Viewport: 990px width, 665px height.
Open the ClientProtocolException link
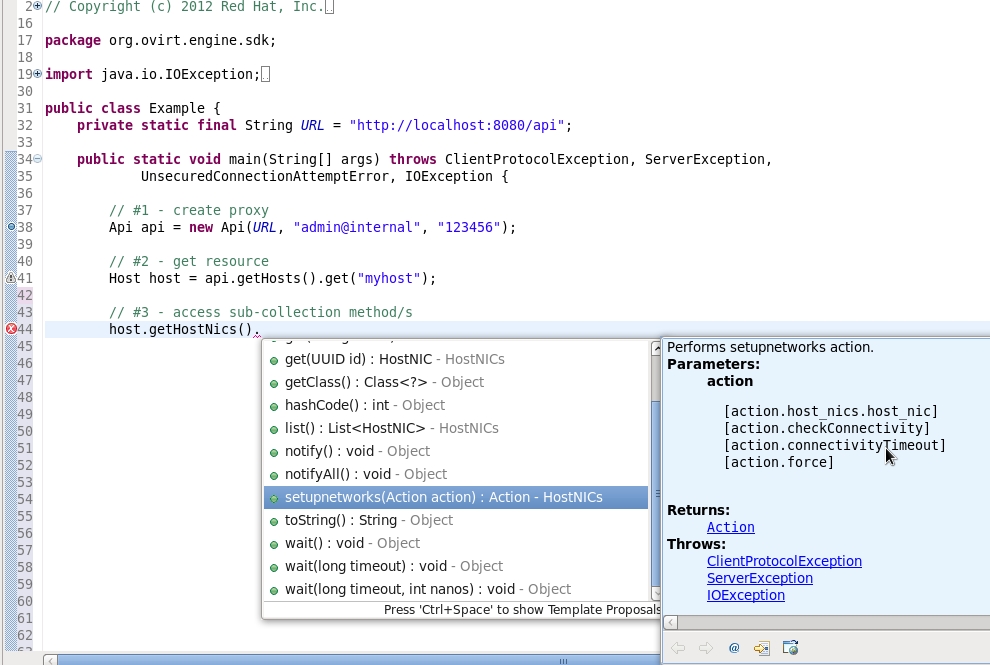point(784,561)
